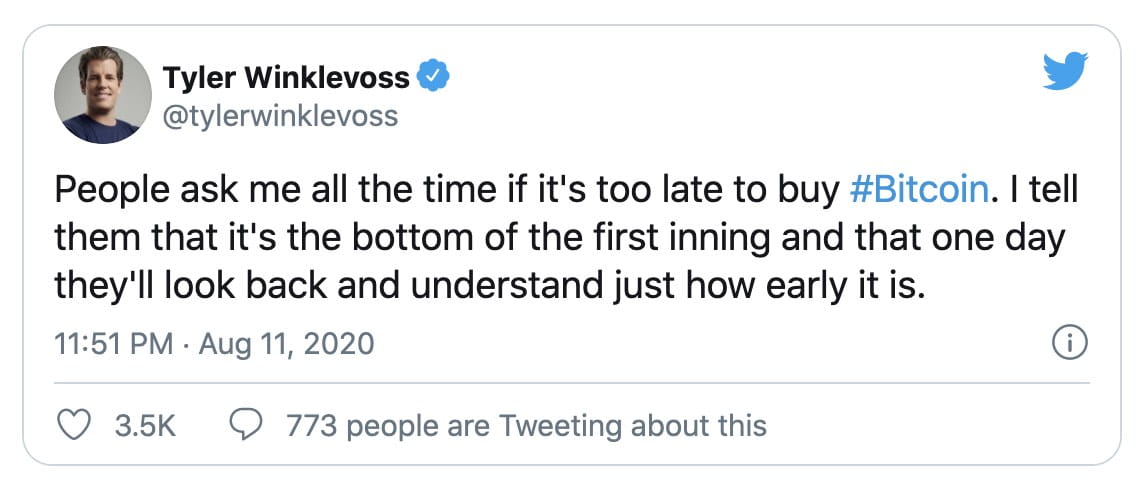Click the "I tell" text after #Bitcoin

1045,191
